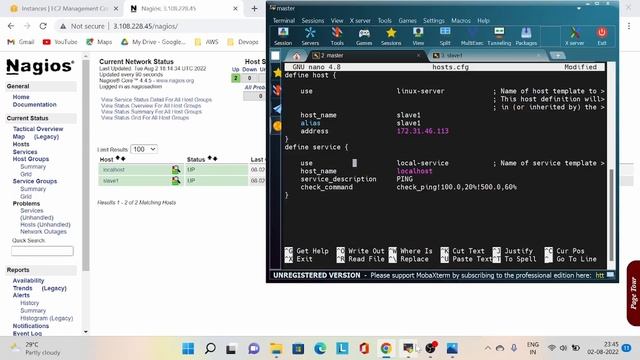Screen dimensions: 640x360
Task: Open weather widget showing 29°C
Action: click(x=36, y=348)
